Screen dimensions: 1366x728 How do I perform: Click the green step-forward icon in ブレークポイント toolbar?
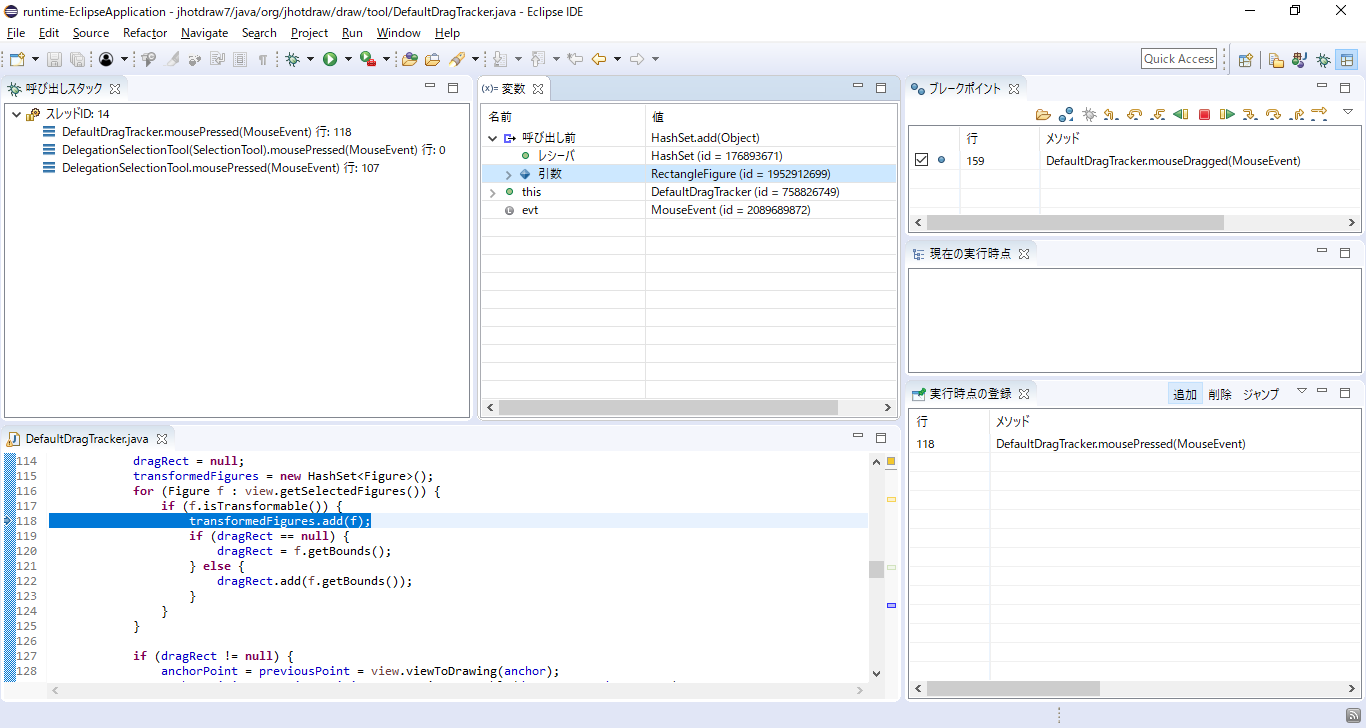(x=1227, y=114)
